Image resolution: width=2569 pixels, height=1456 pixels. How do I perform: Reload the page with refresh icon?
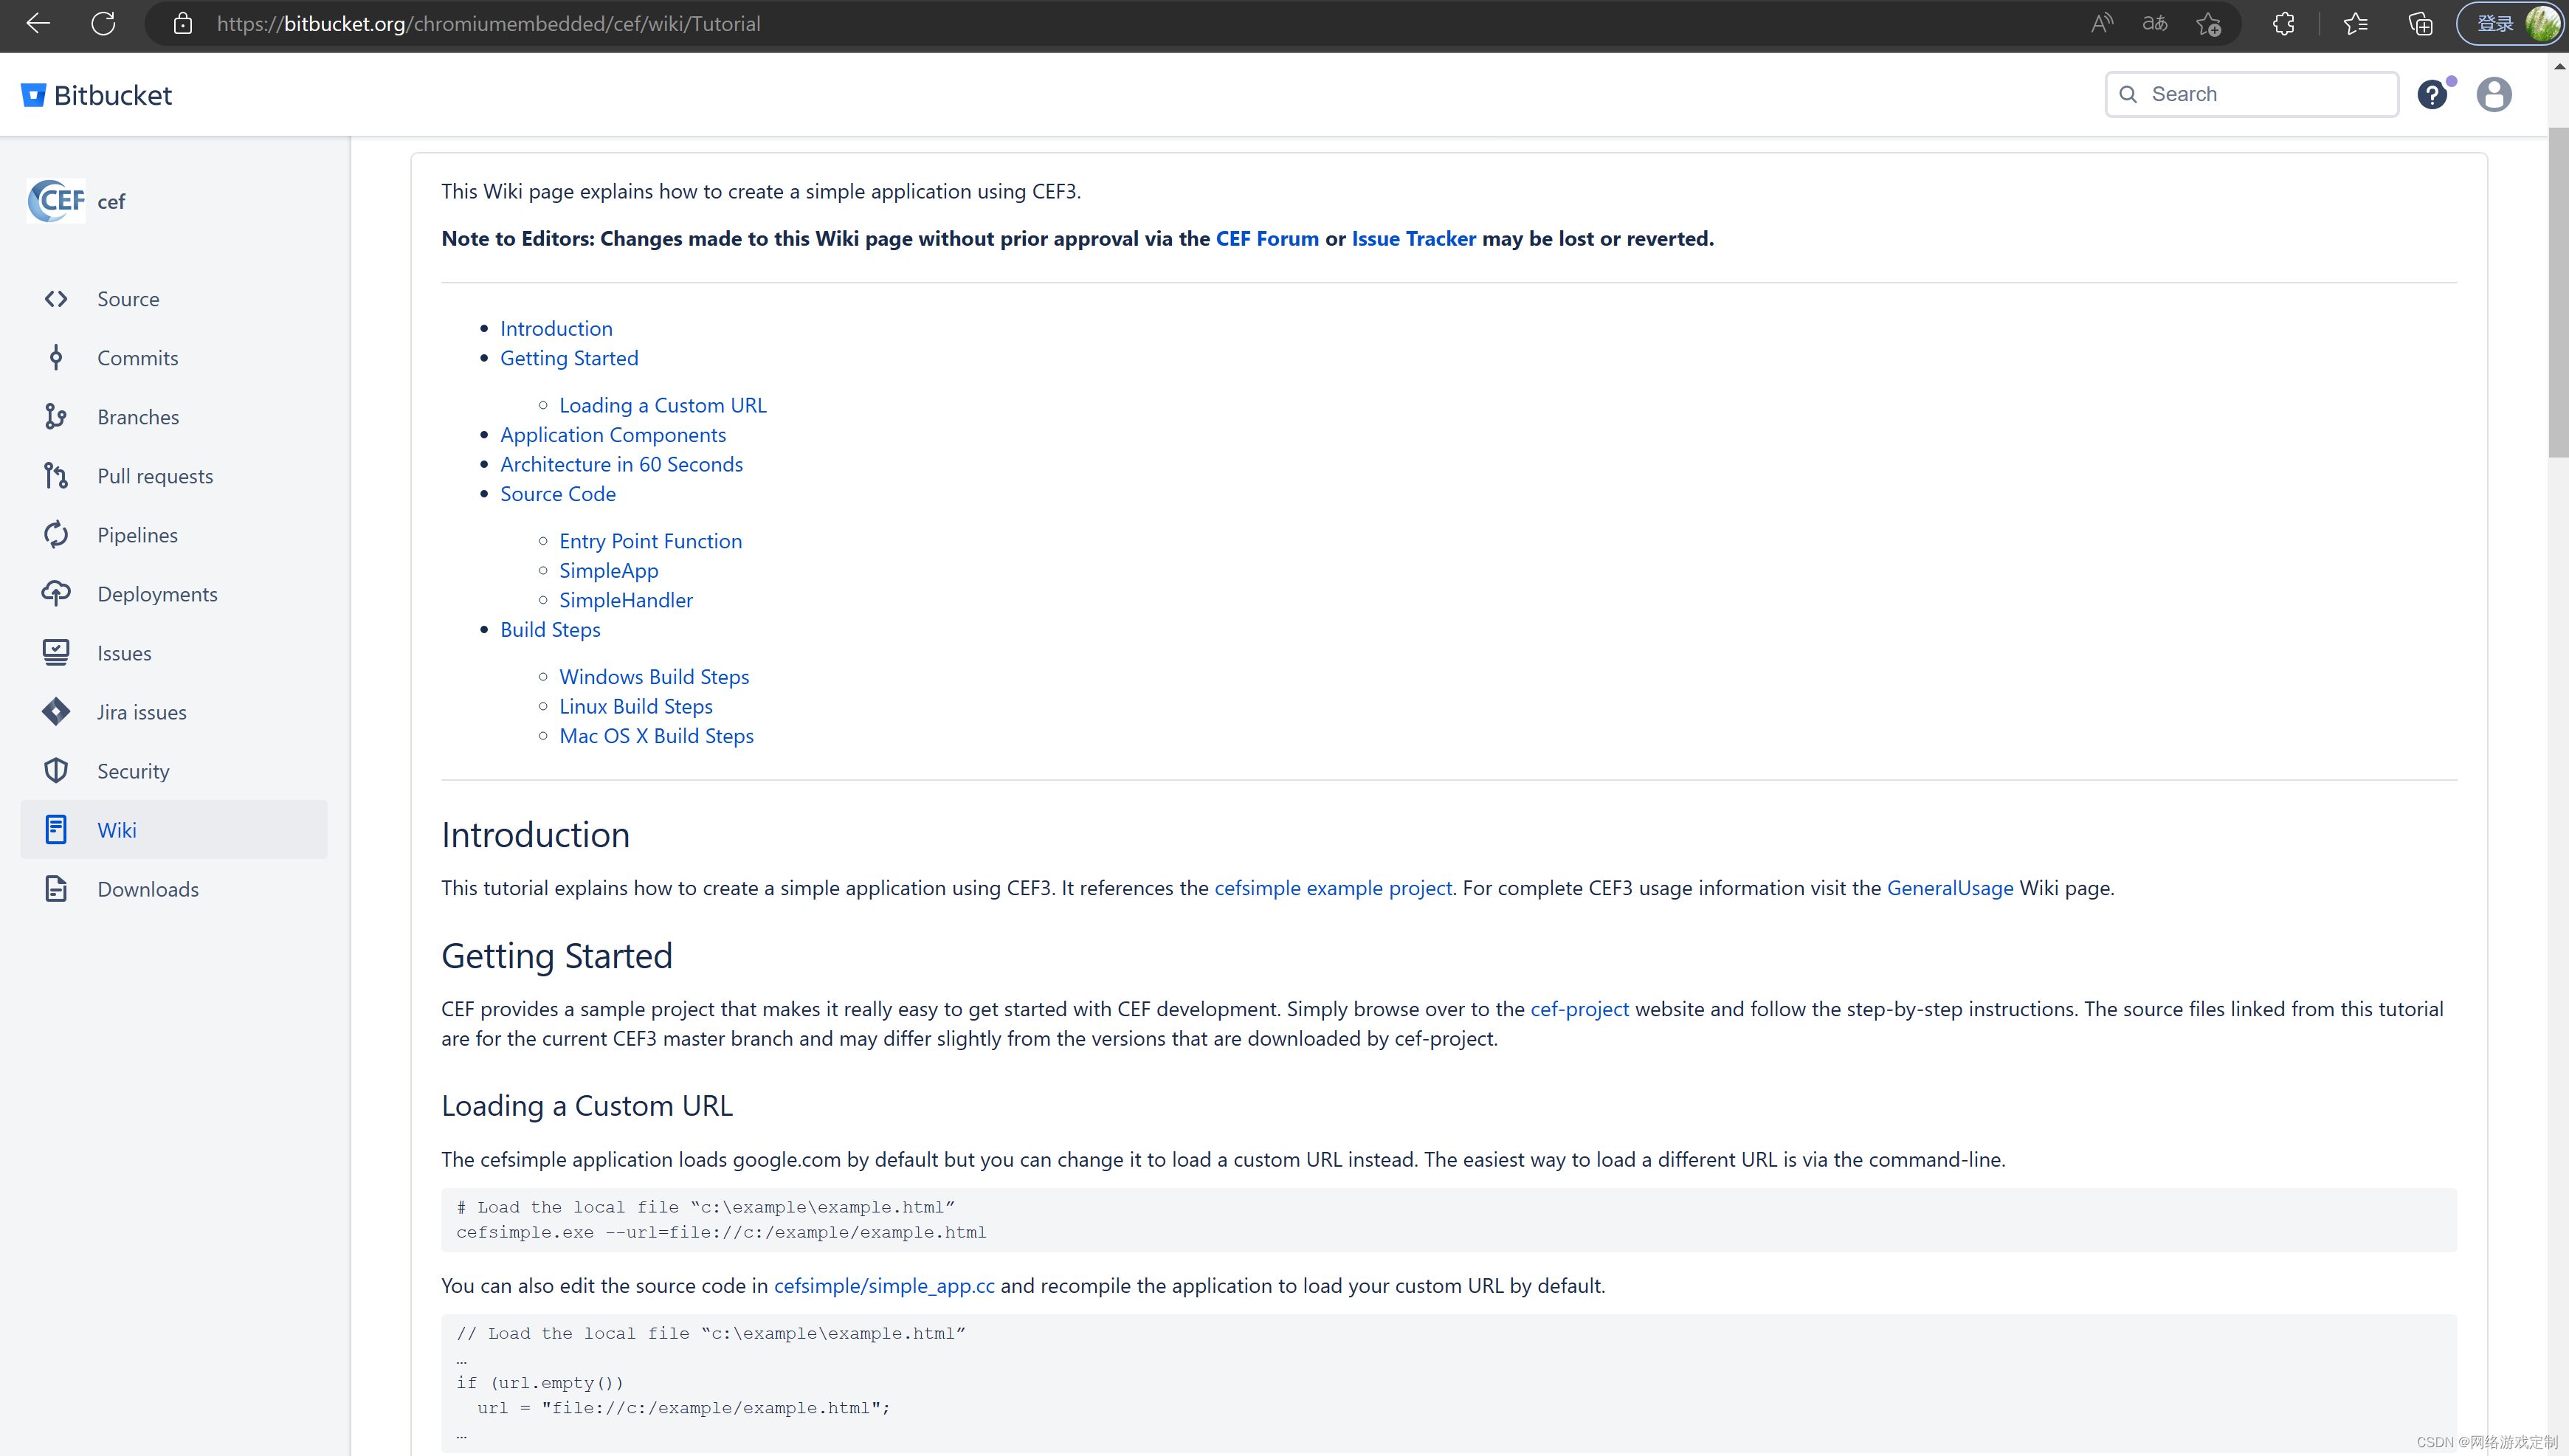(103, 23)
